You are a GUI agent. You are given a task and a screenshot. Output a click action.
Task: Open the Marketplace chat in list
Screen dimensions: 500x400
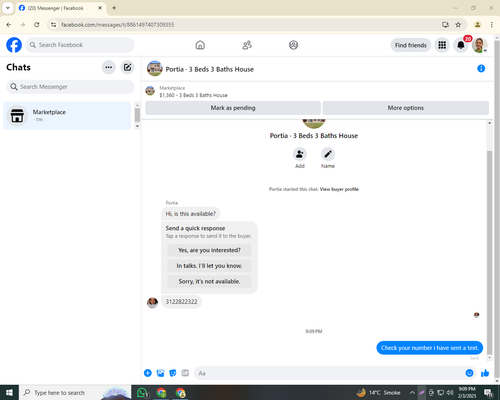pyautogui.click(x=67, y=116)
